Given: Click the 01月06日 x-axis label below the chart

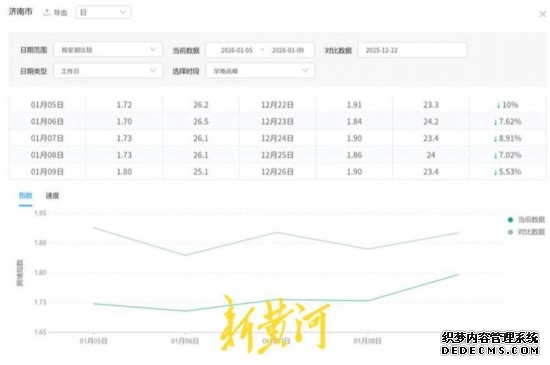Looking at the screenshot, I should (x=185, y=341).
